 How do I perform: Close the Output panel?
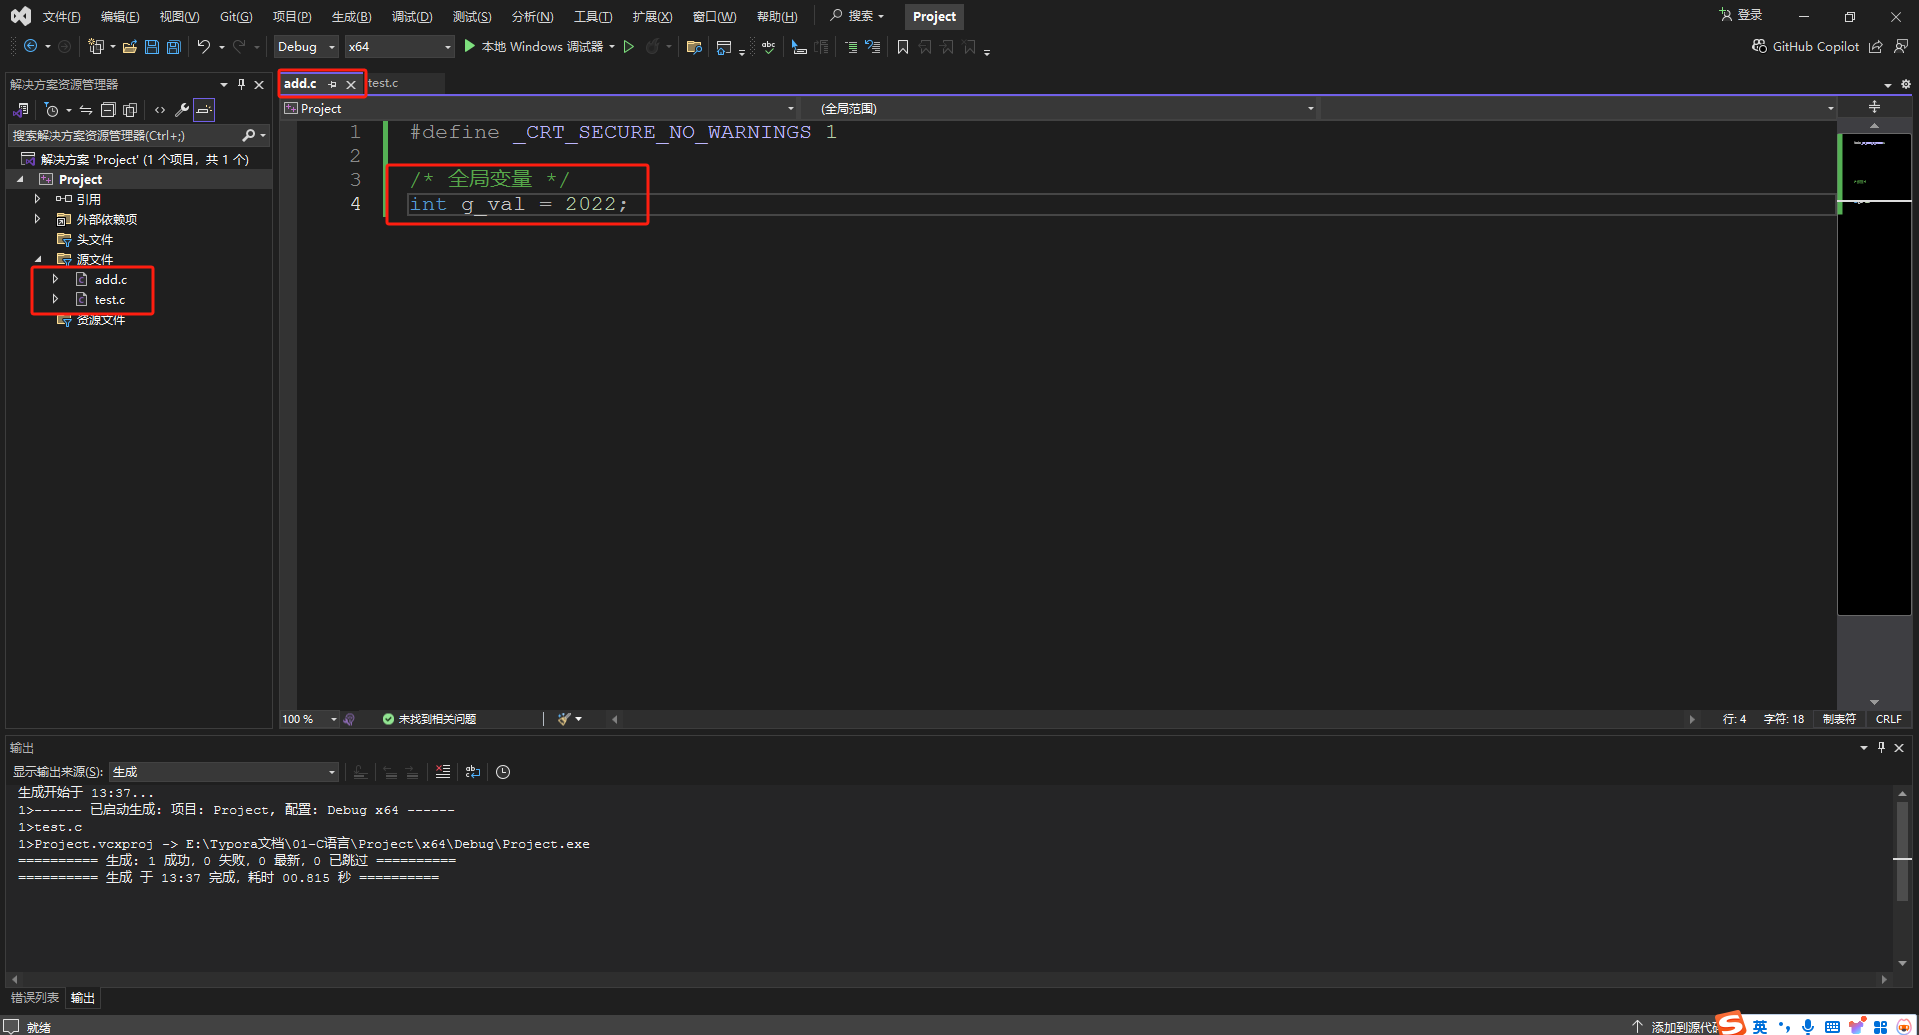[1899, 748]
